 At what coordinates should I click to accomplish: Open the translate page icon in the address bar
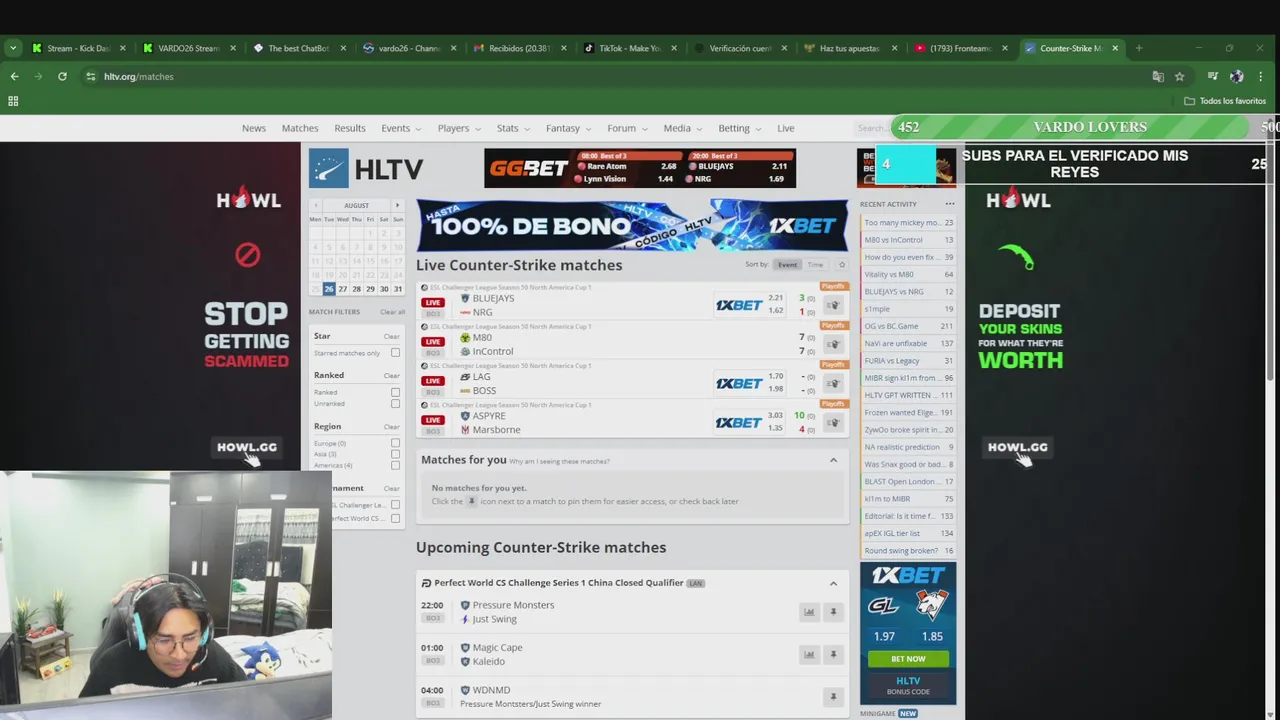click(x=1158, y=76)
